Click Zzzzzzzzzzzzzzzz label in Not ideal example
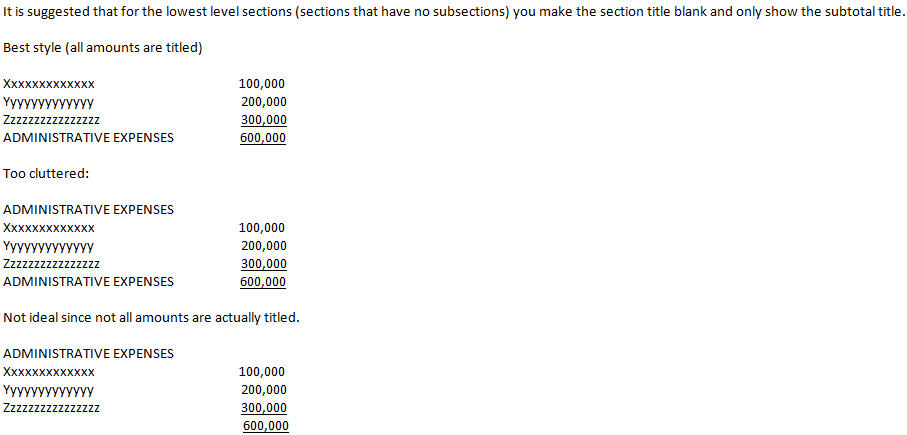This screenshot has width=907, height=435. (x=51, y=408)
